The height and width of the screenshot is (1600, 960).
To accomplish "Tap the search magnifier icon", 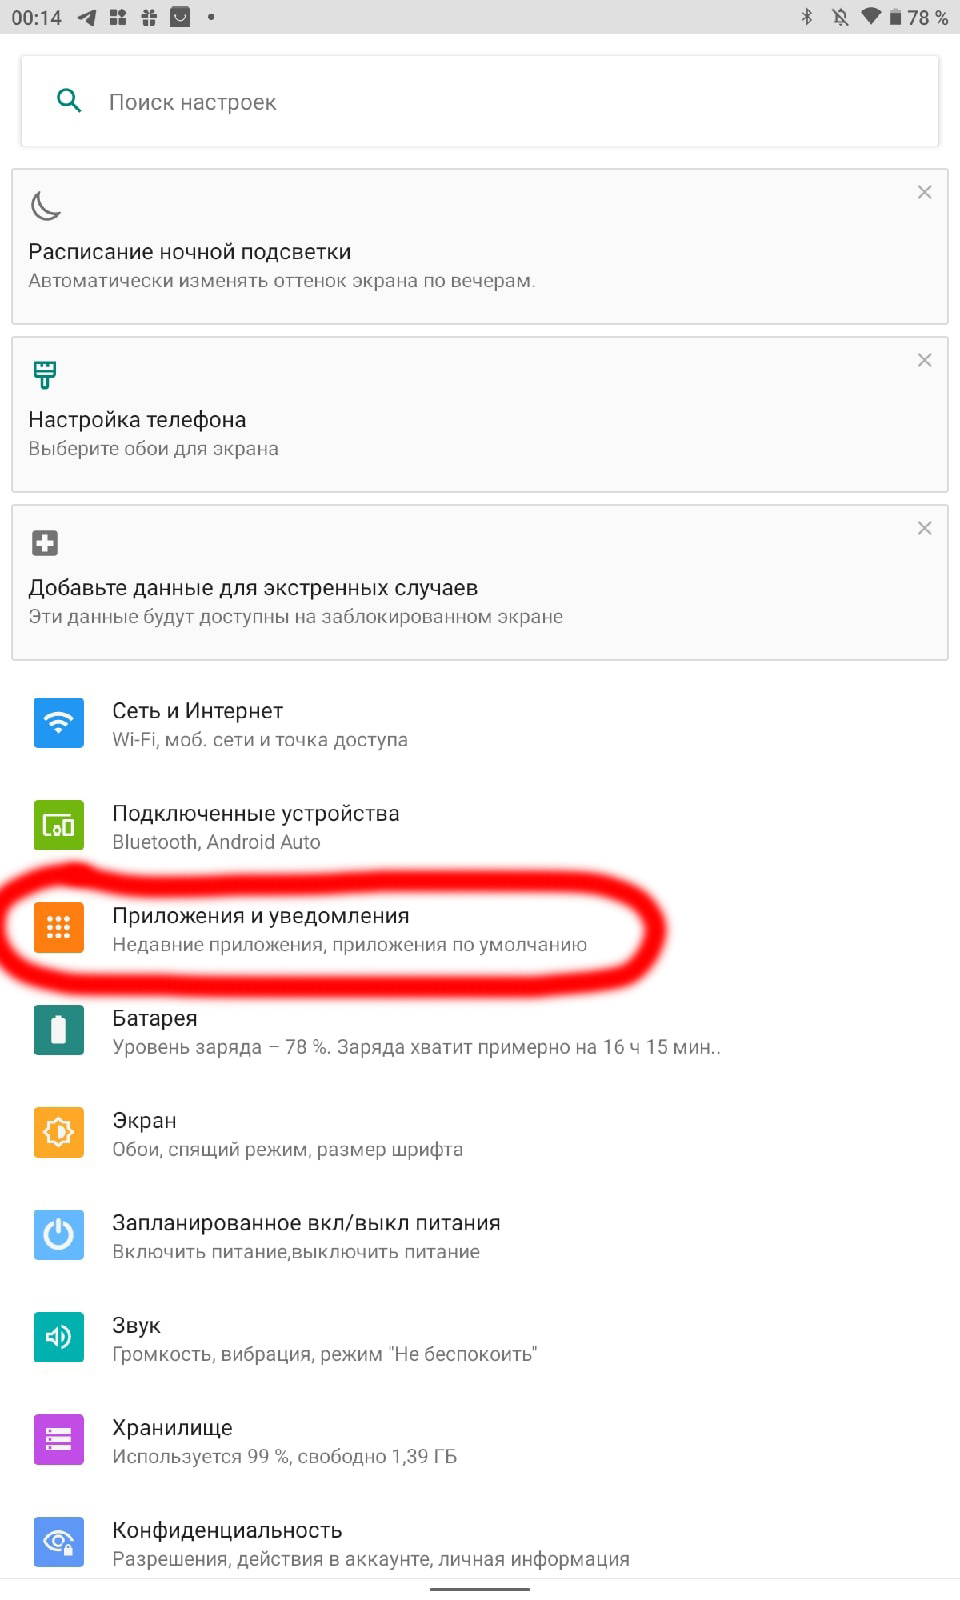I will coord(69,100).
